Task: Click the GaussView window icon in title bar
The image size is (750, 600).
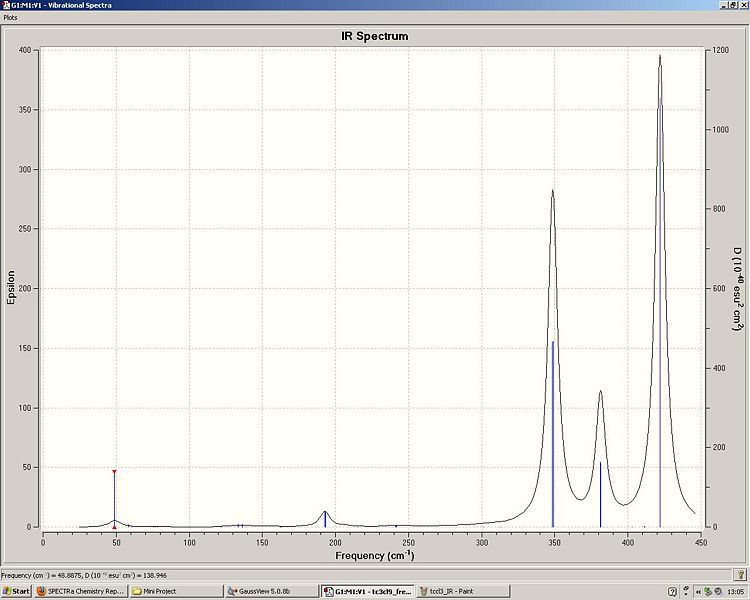Action: pos(5,5)
